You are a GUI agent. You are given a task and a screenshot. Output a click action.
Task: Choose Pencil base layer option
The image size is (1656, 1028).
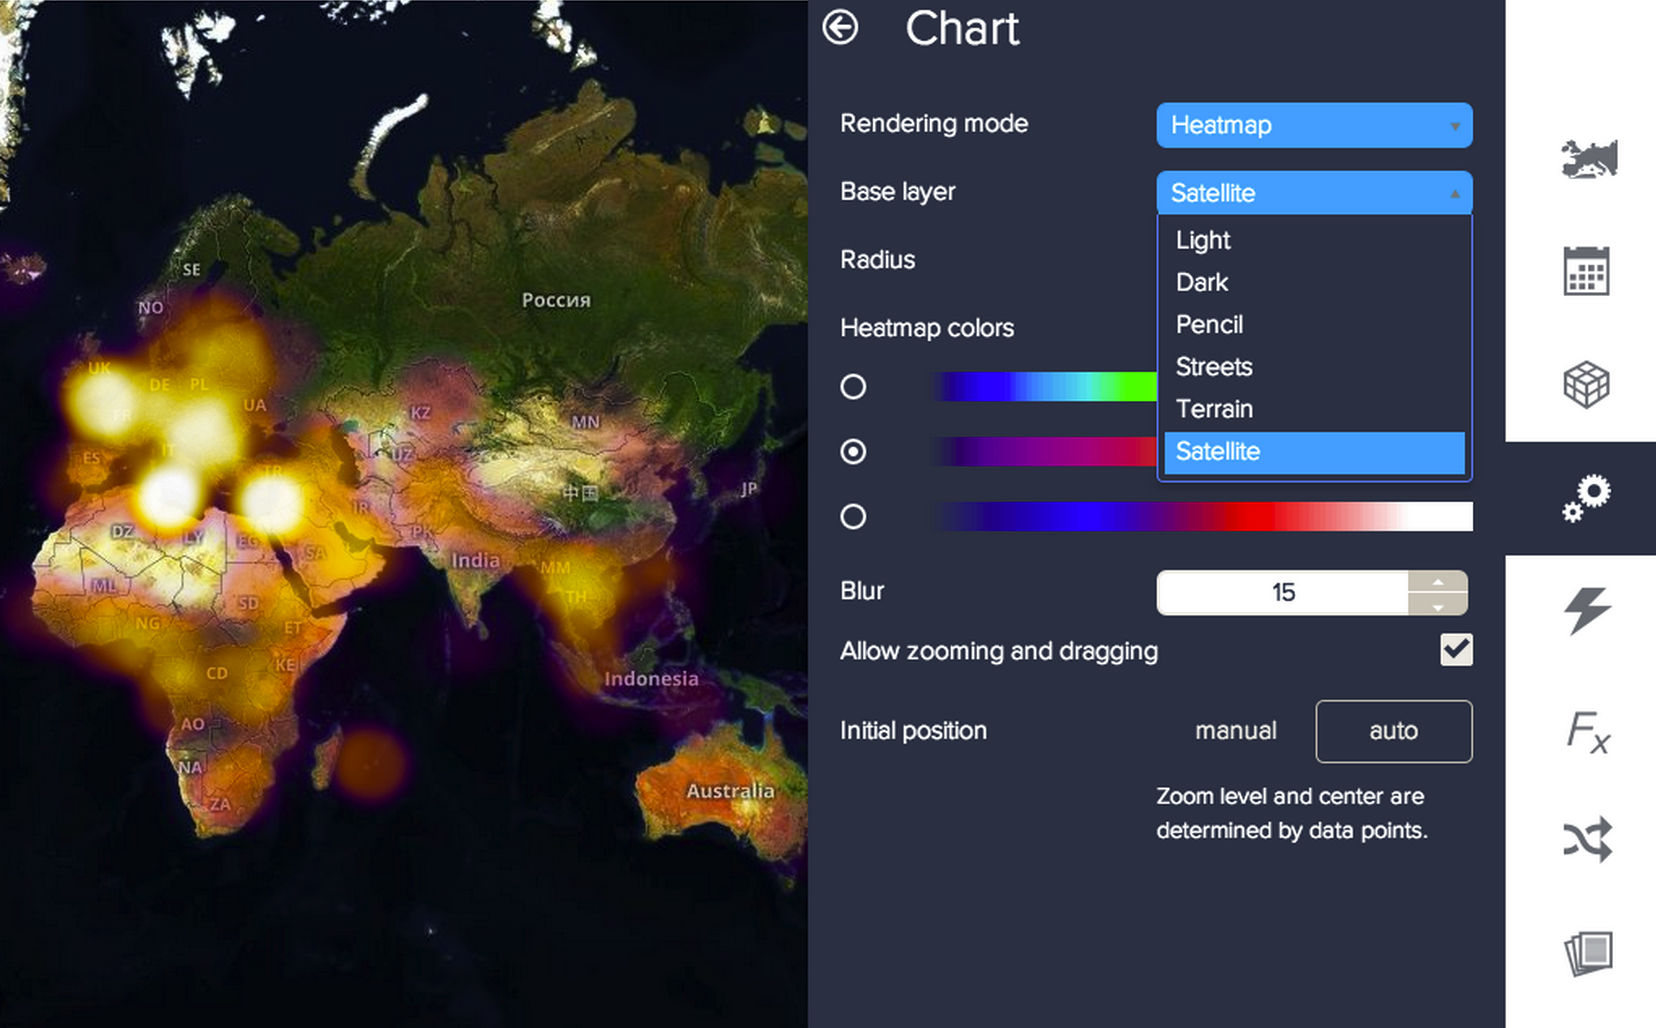click(x=1314, y=324)
